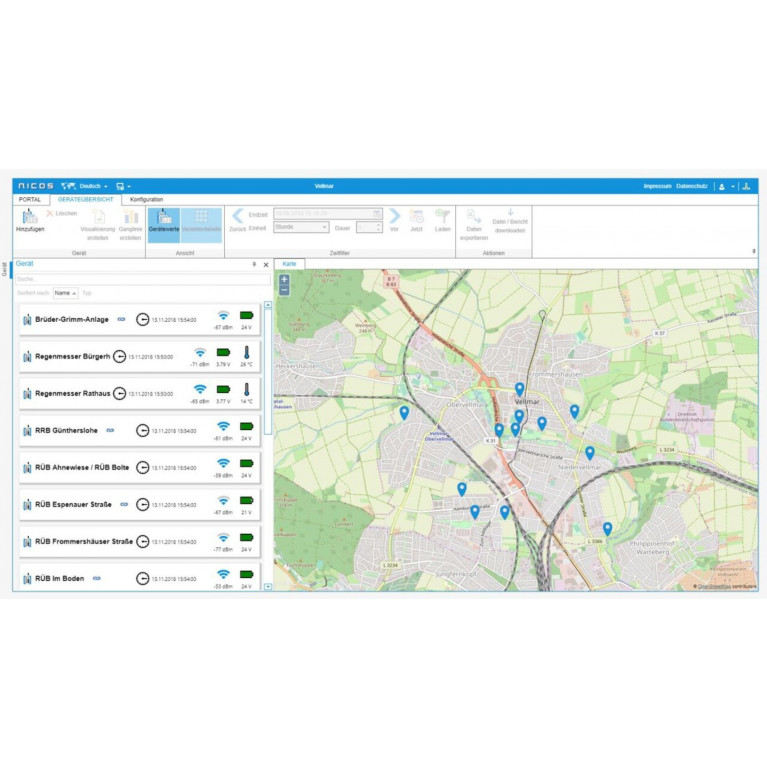The height and width of the screenshot is (767, 767).
Task: Open the Einheit Stunde dropdown
Action: [301, 227]
